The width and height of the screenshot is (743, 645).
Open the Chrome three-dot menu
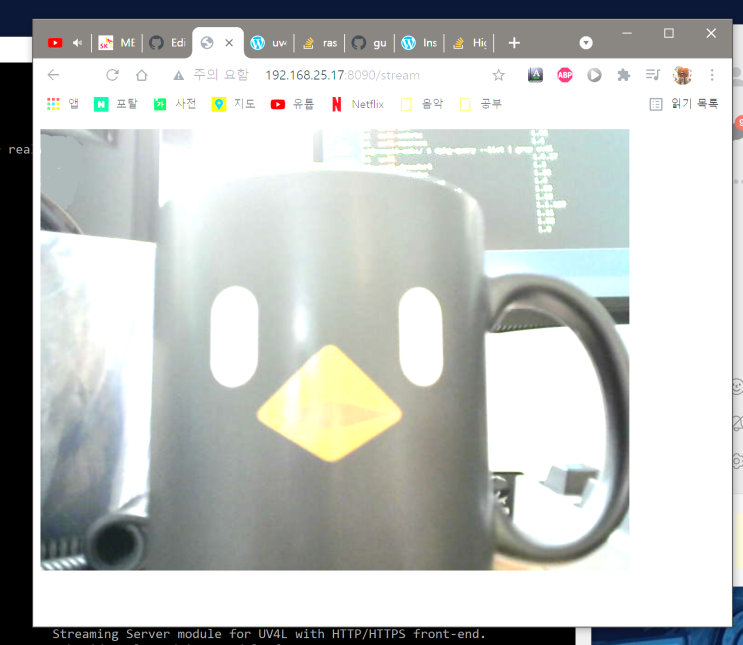[x=712, y=75]
